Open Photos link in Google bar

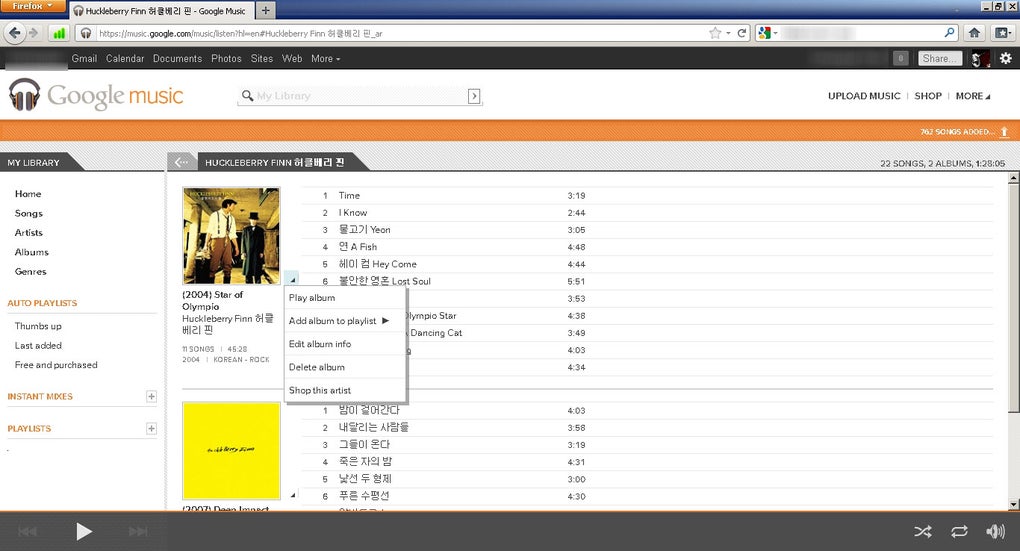pos(226,59)
